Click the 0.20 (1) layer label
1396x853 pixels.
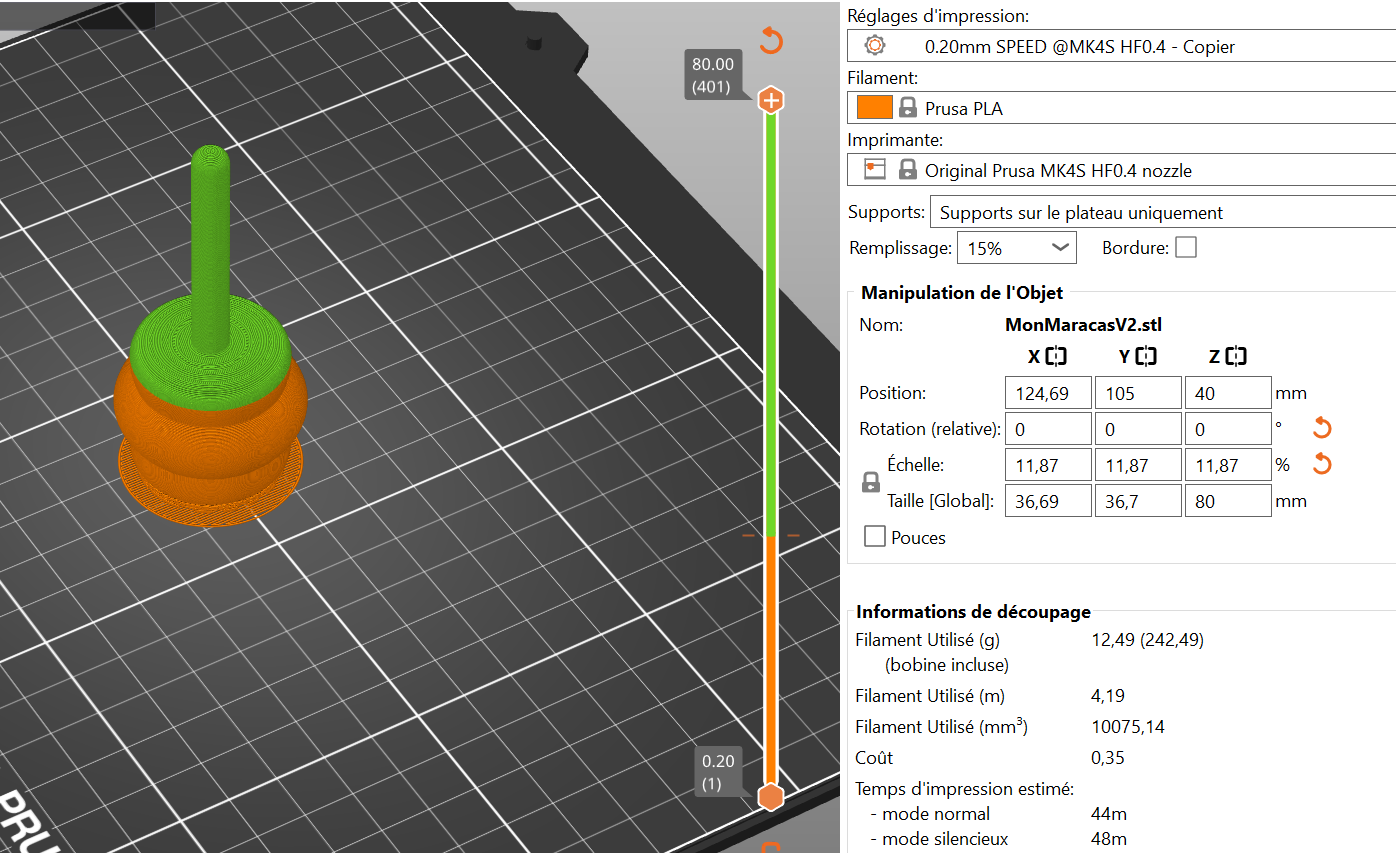718,772
